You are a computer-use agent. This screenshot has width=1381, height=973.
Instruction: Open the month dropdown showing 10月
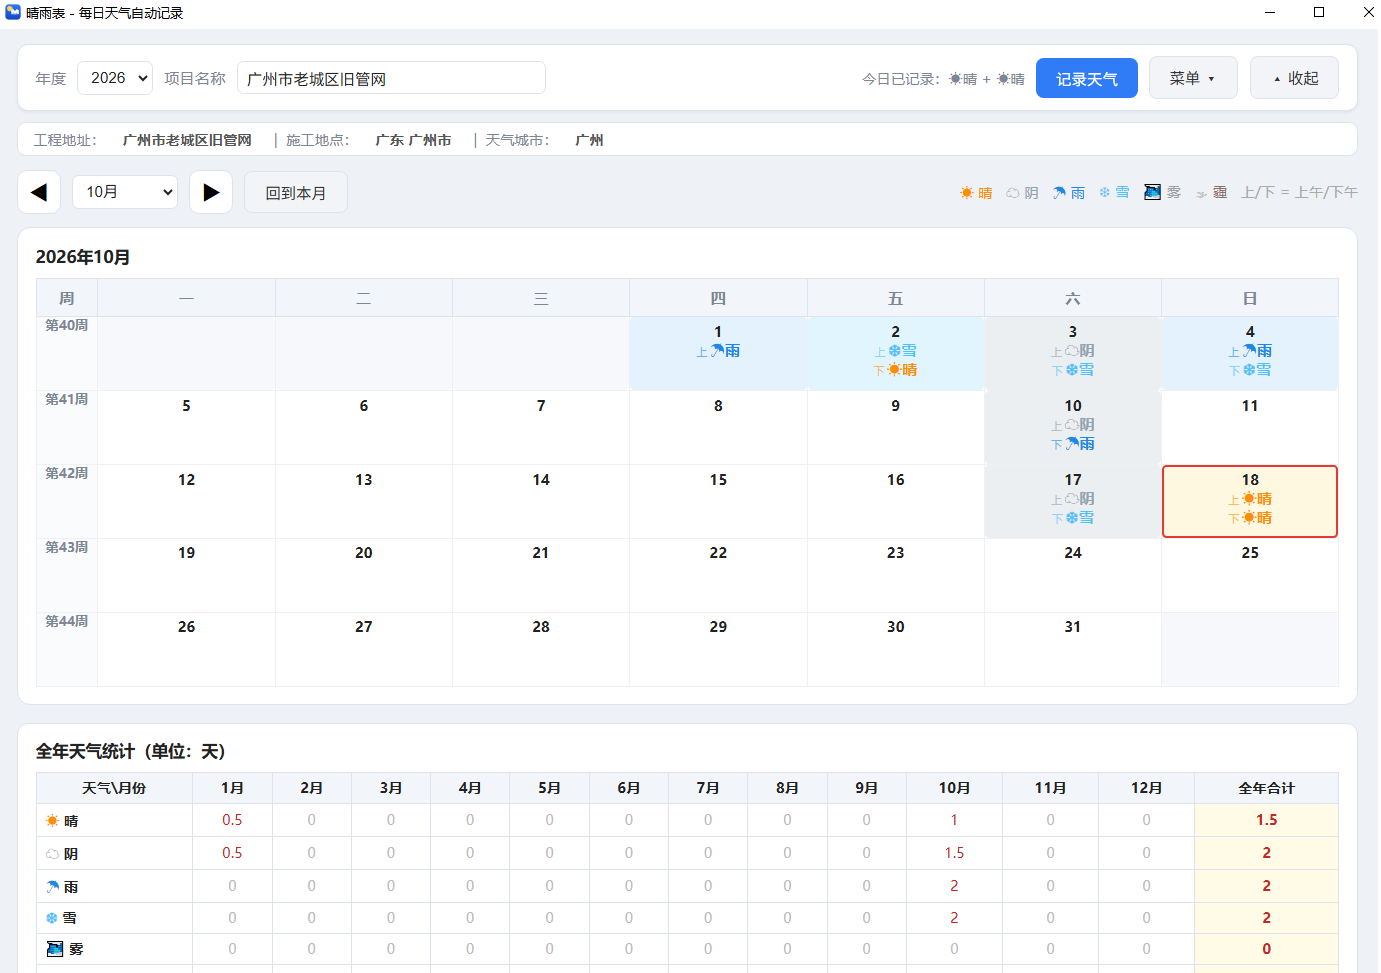tap(125, 192)
